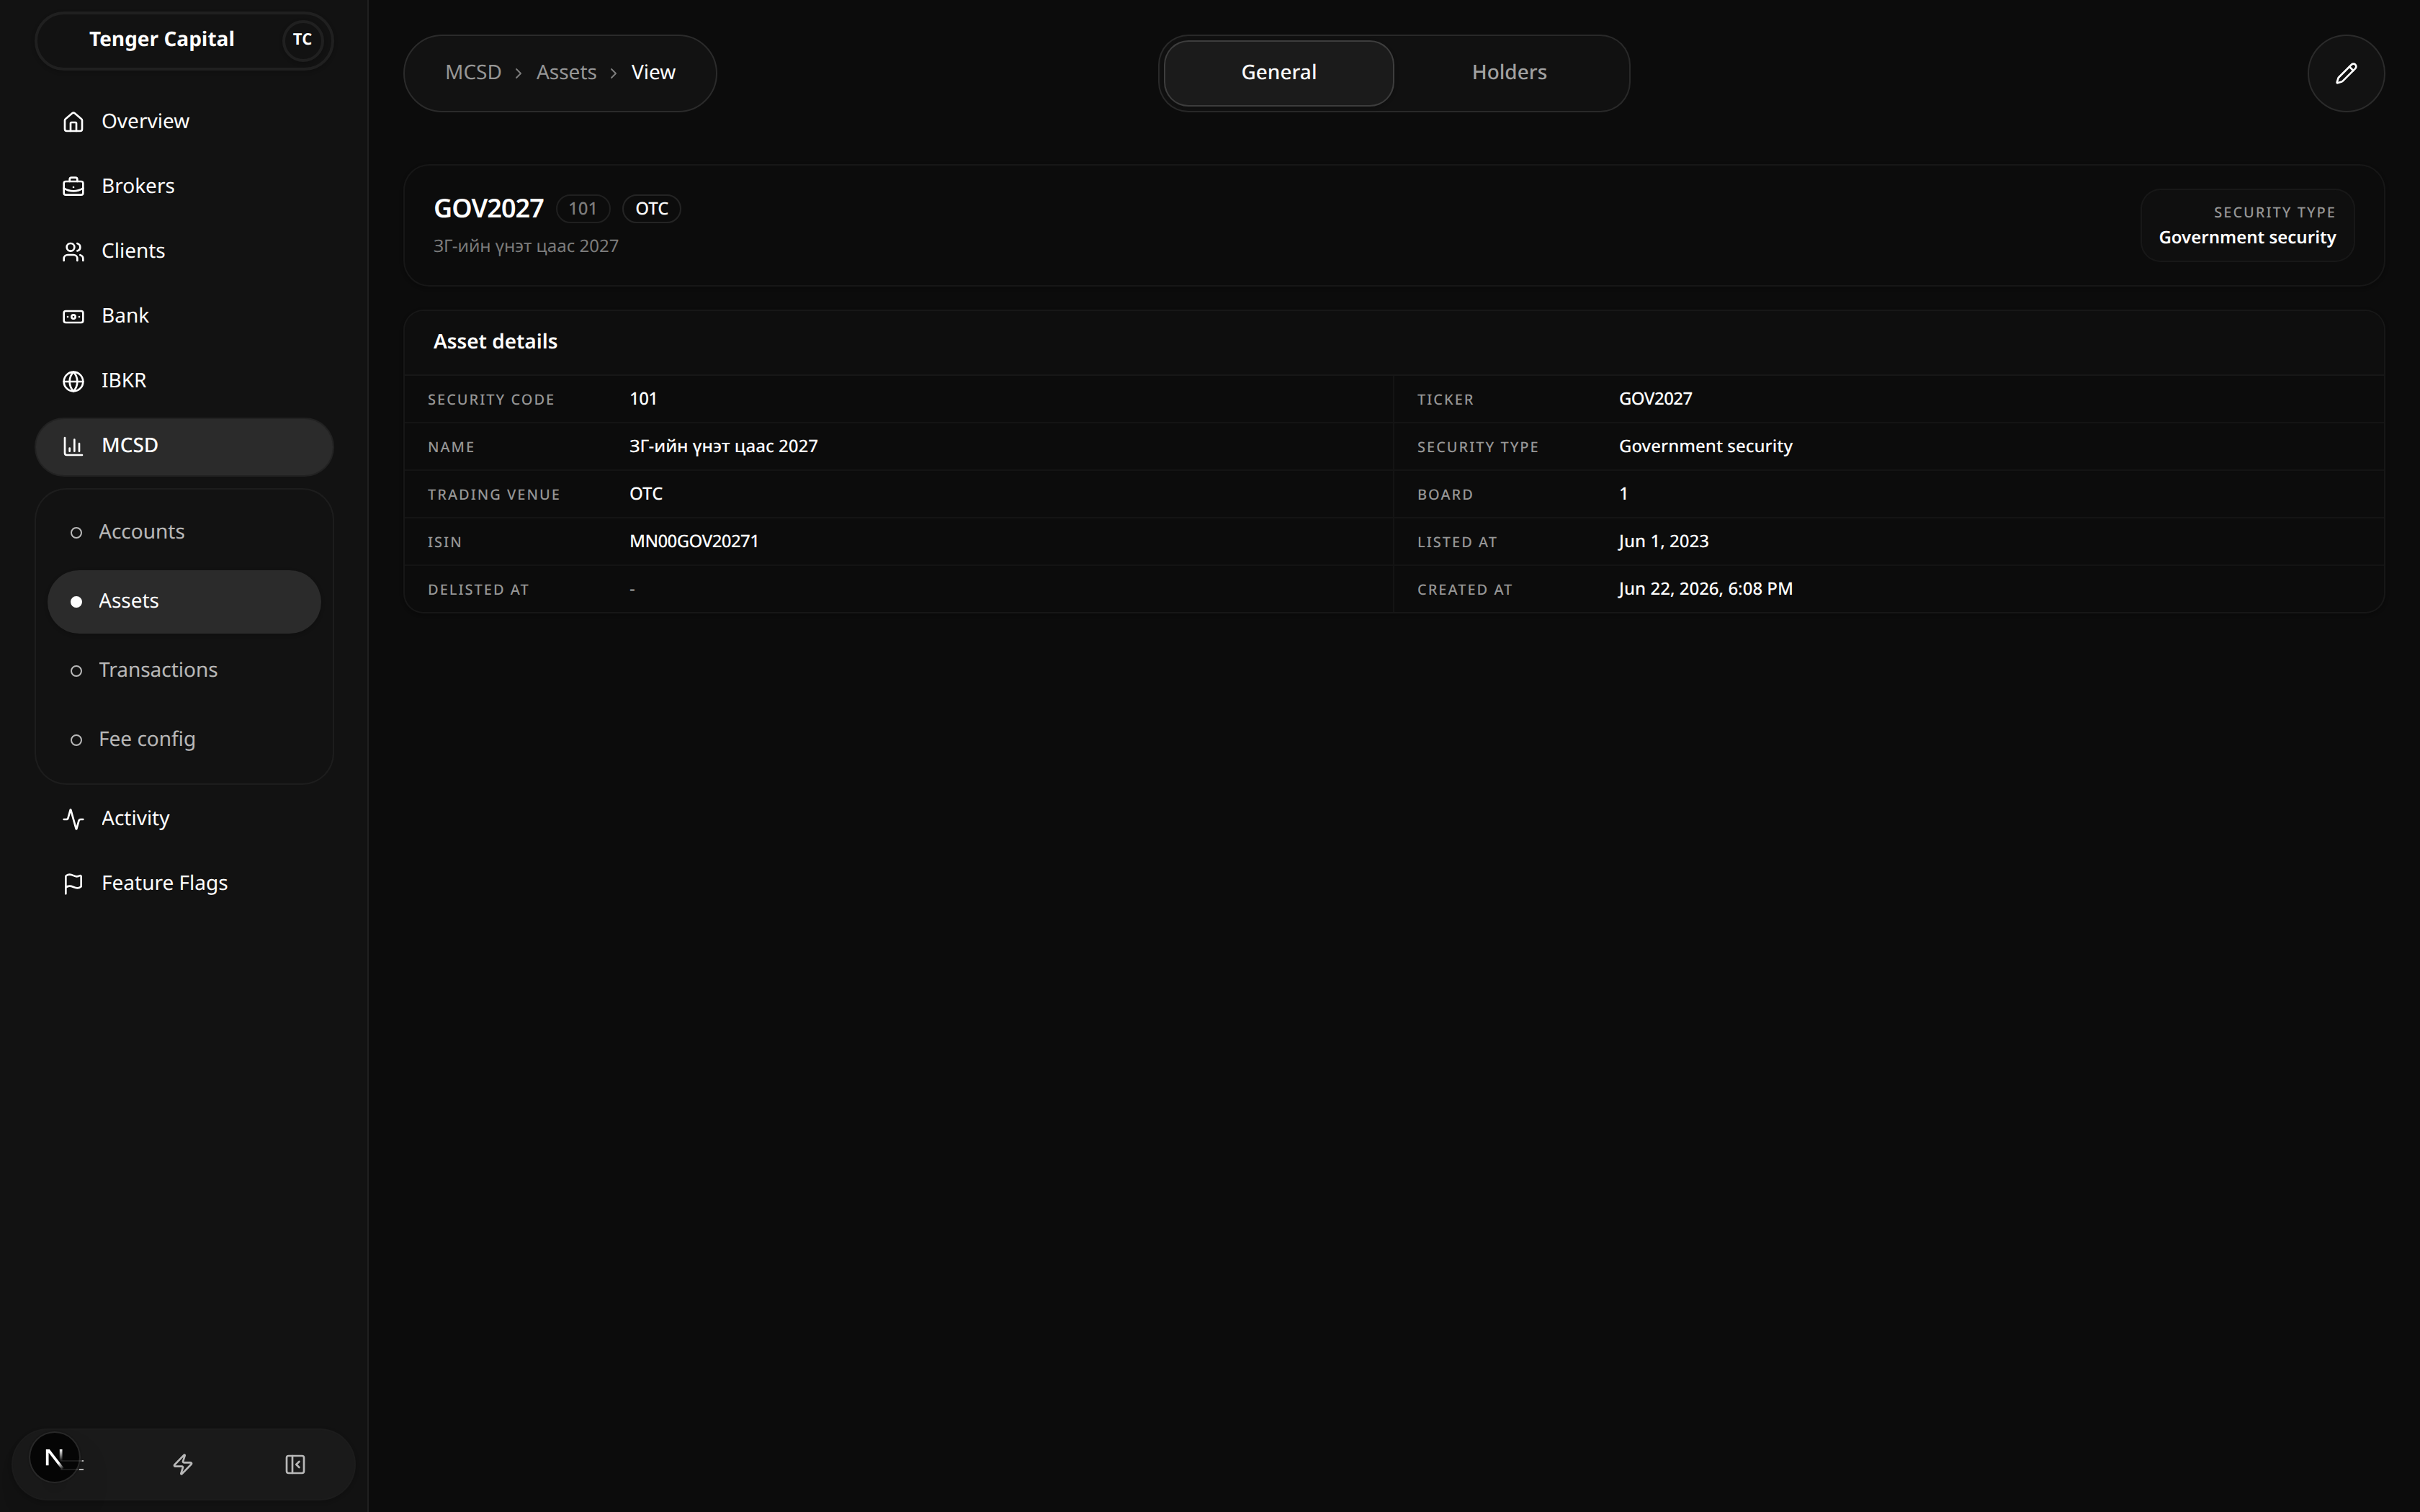This screenshot has height=1512, width=2420.
Task: Open Overview in the sidebar
Action: coord(184,122)
